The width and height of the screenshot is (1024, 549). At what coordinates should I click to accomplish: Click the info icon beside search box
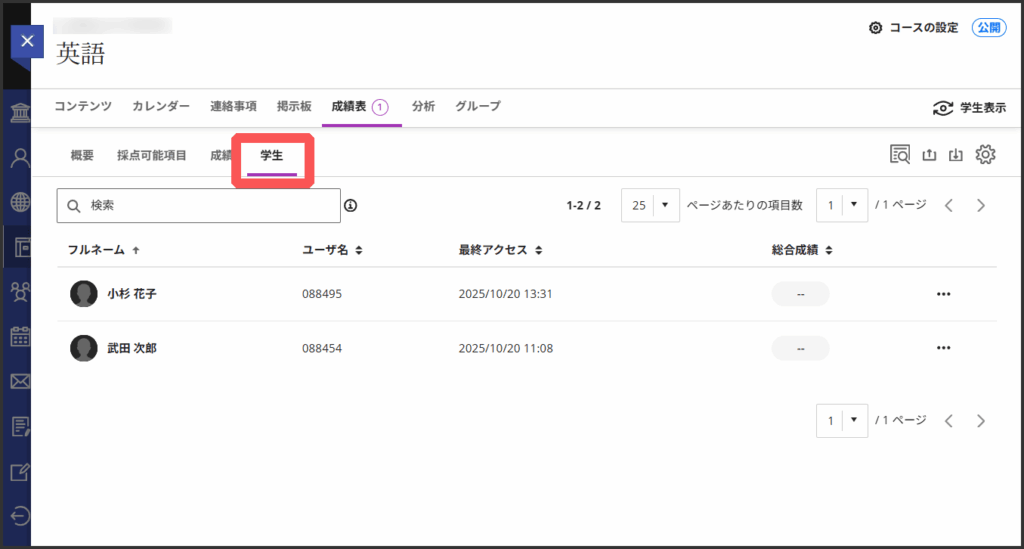(350, 206)
